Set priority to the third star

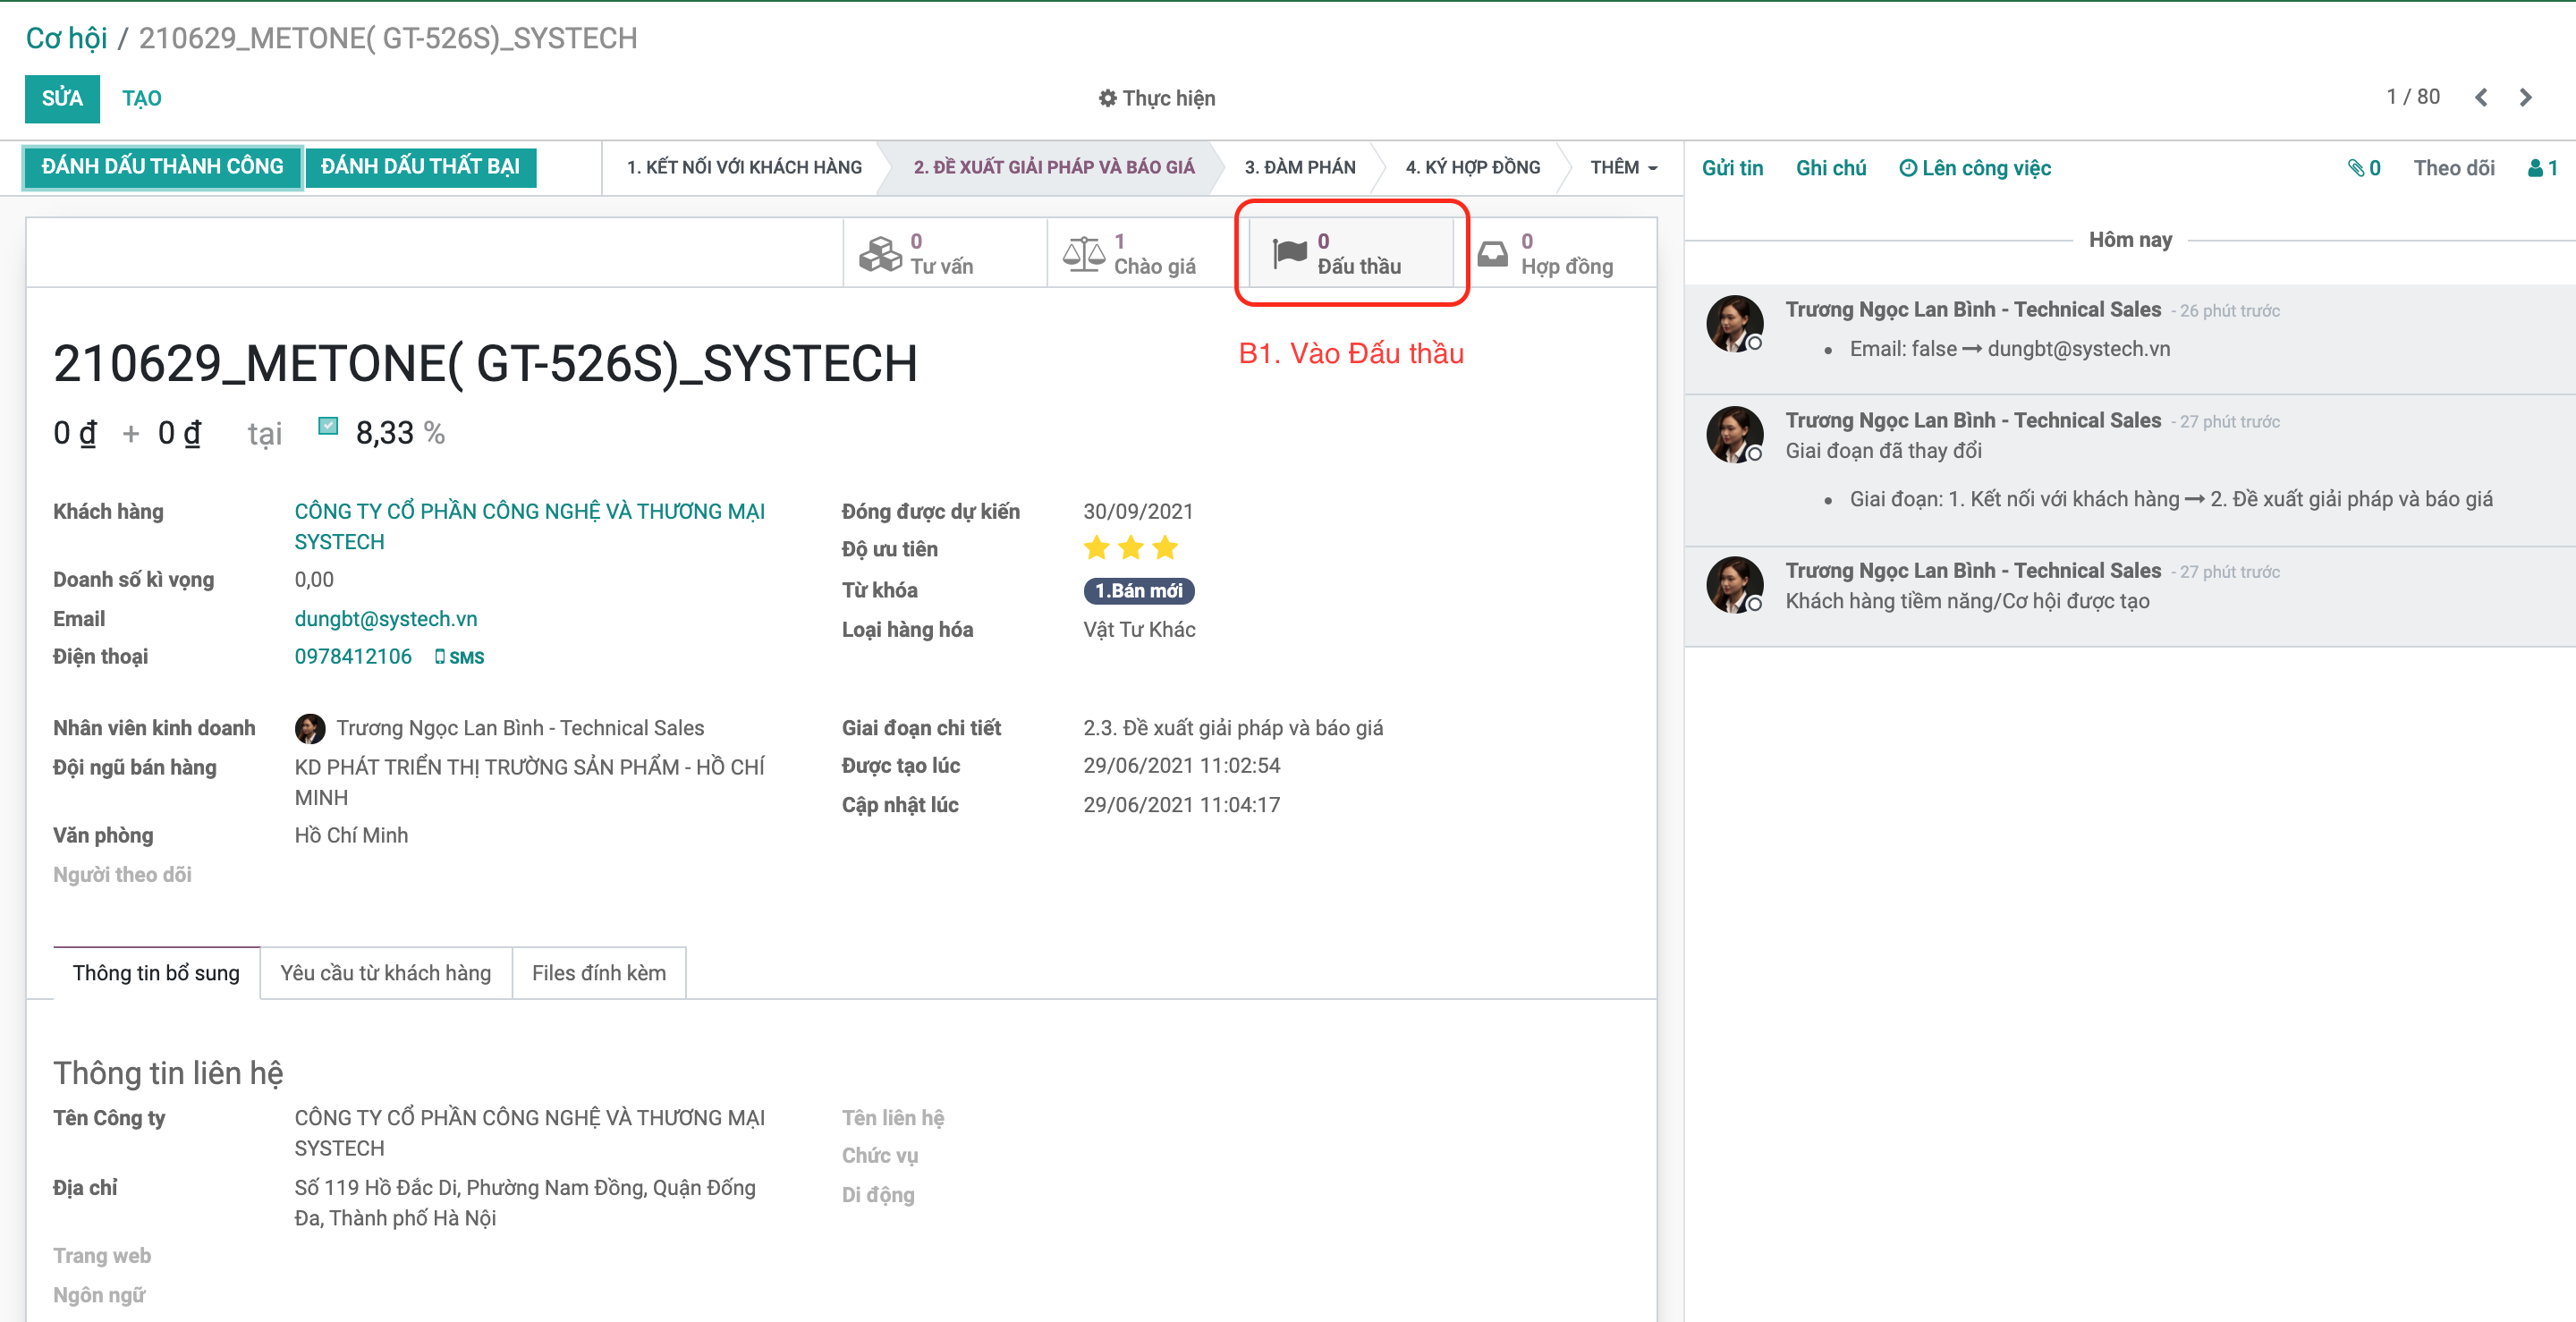(x=1165, y=548)
